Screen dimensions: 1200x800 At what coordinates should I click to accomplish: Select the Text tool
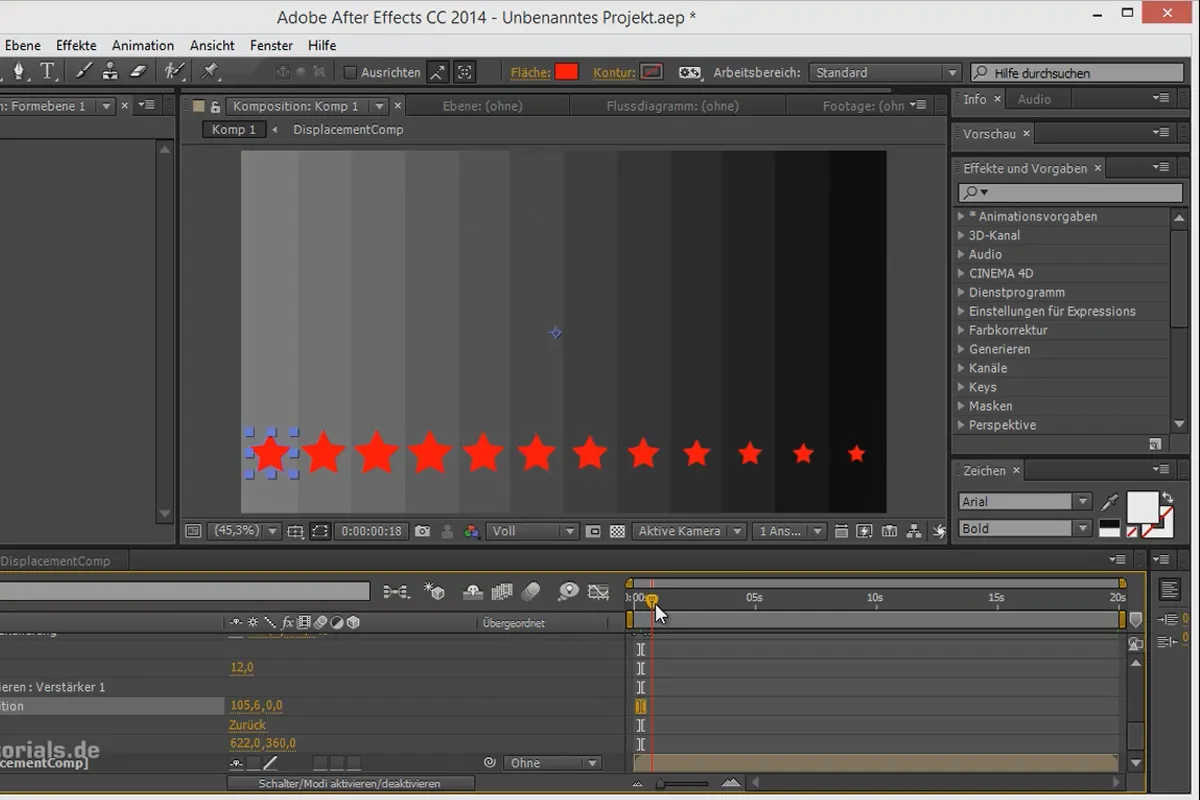click(x=47, y=72)
